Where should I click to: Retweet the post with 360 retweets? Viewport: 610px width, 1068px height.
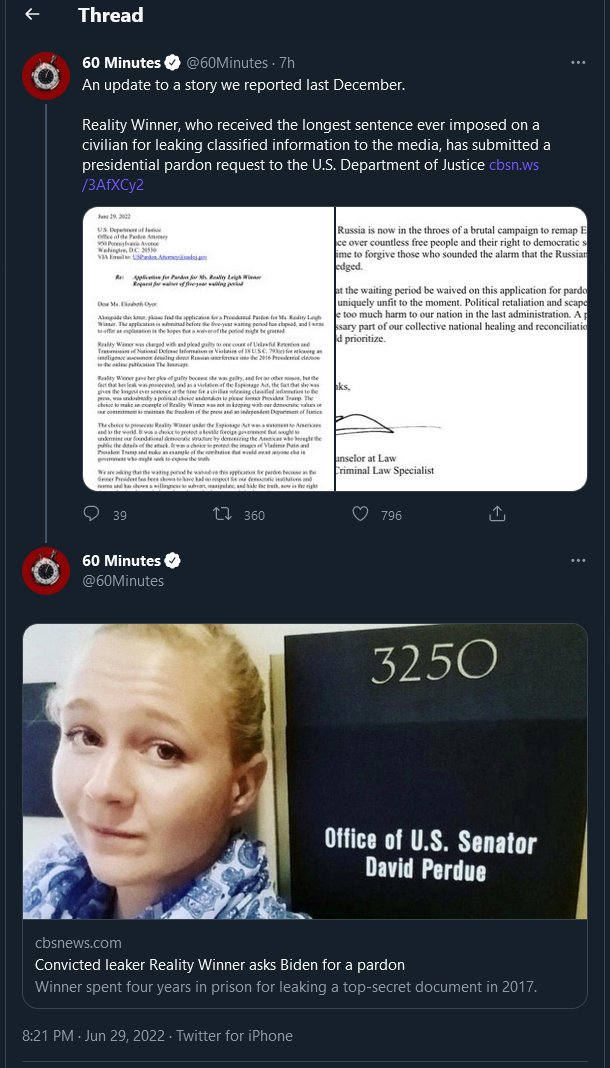pos(222,514)
